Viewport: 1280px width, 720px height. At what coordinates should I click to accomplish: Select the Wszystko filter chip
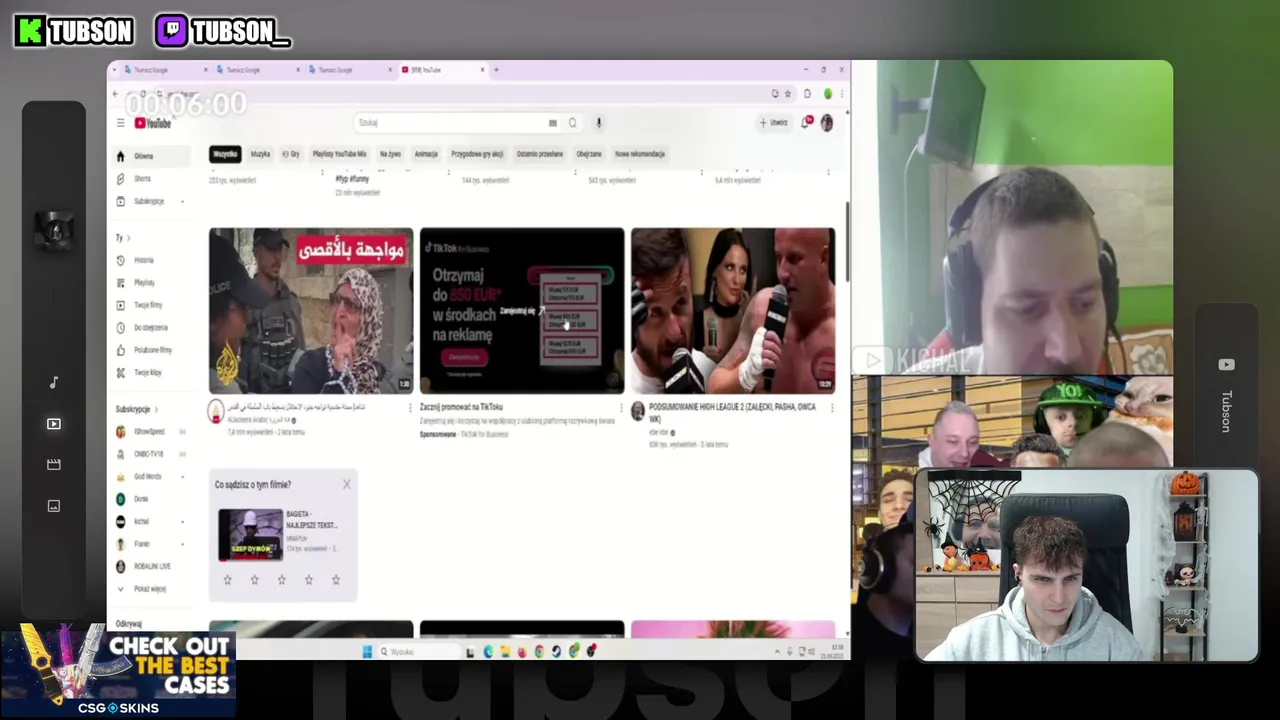[x=225, y=154]
